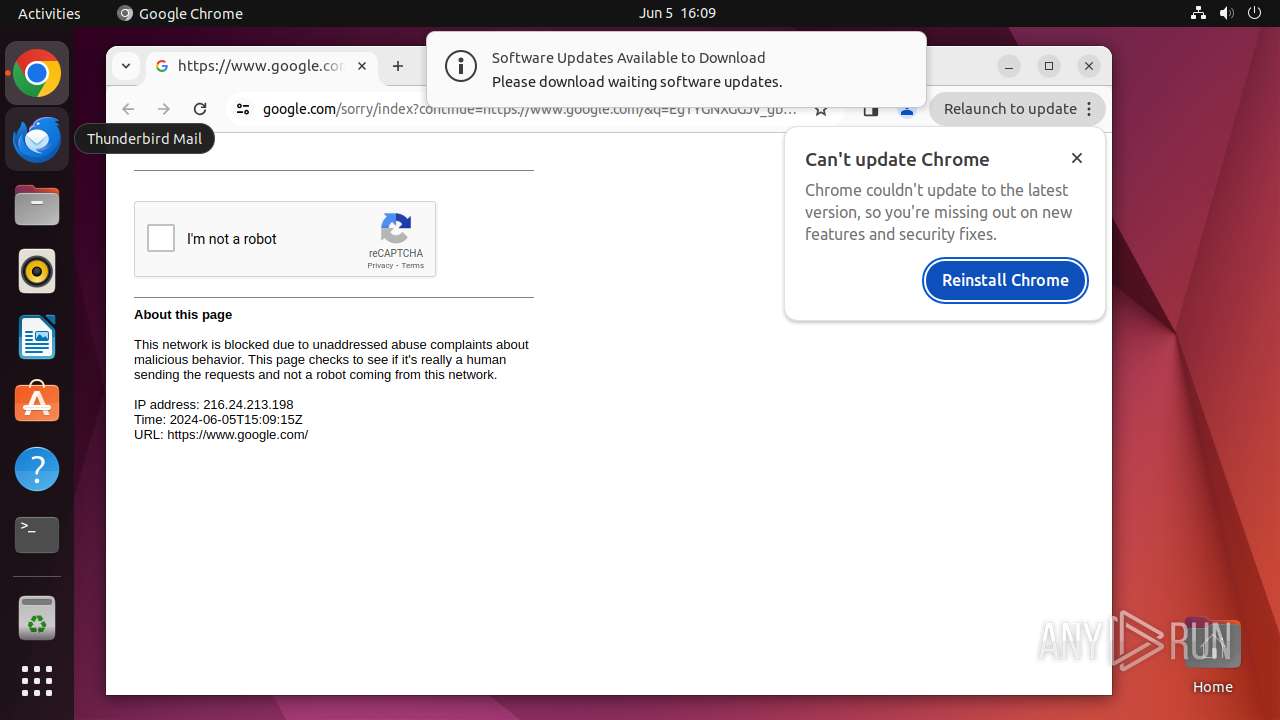Open Chrome profile icon
This screenshot has height=720, width=1280.
[907, 110]
